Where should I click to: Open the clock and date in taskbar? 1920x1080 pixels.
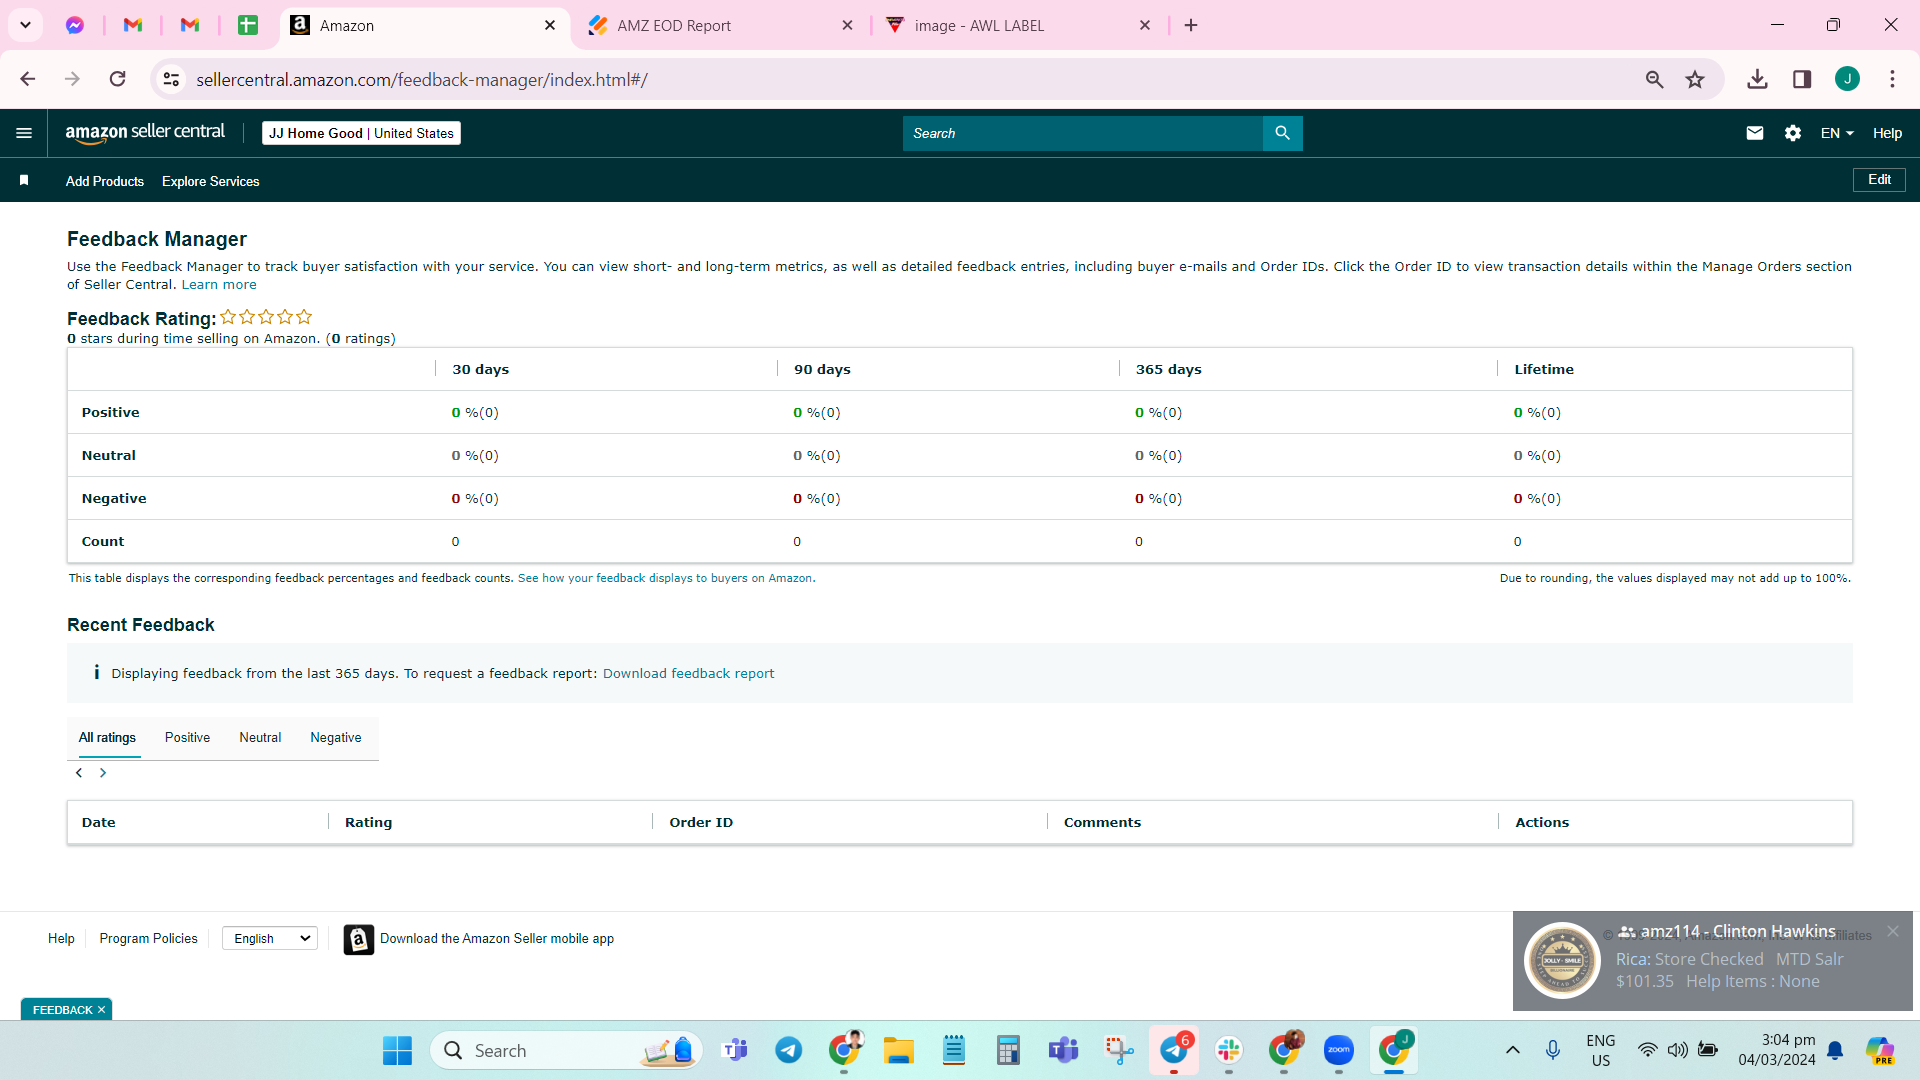pyautogui.click(x=1776, y=1050)
